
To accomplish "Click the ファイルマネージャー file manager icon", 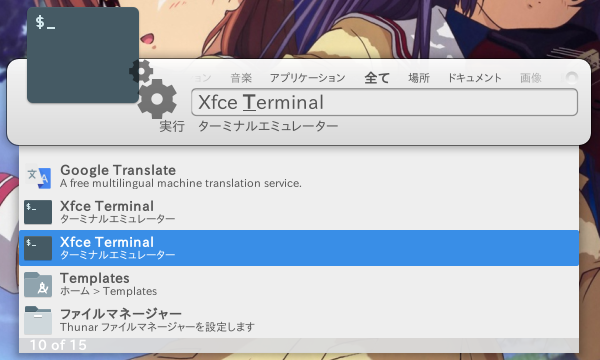I will (38, 320).
